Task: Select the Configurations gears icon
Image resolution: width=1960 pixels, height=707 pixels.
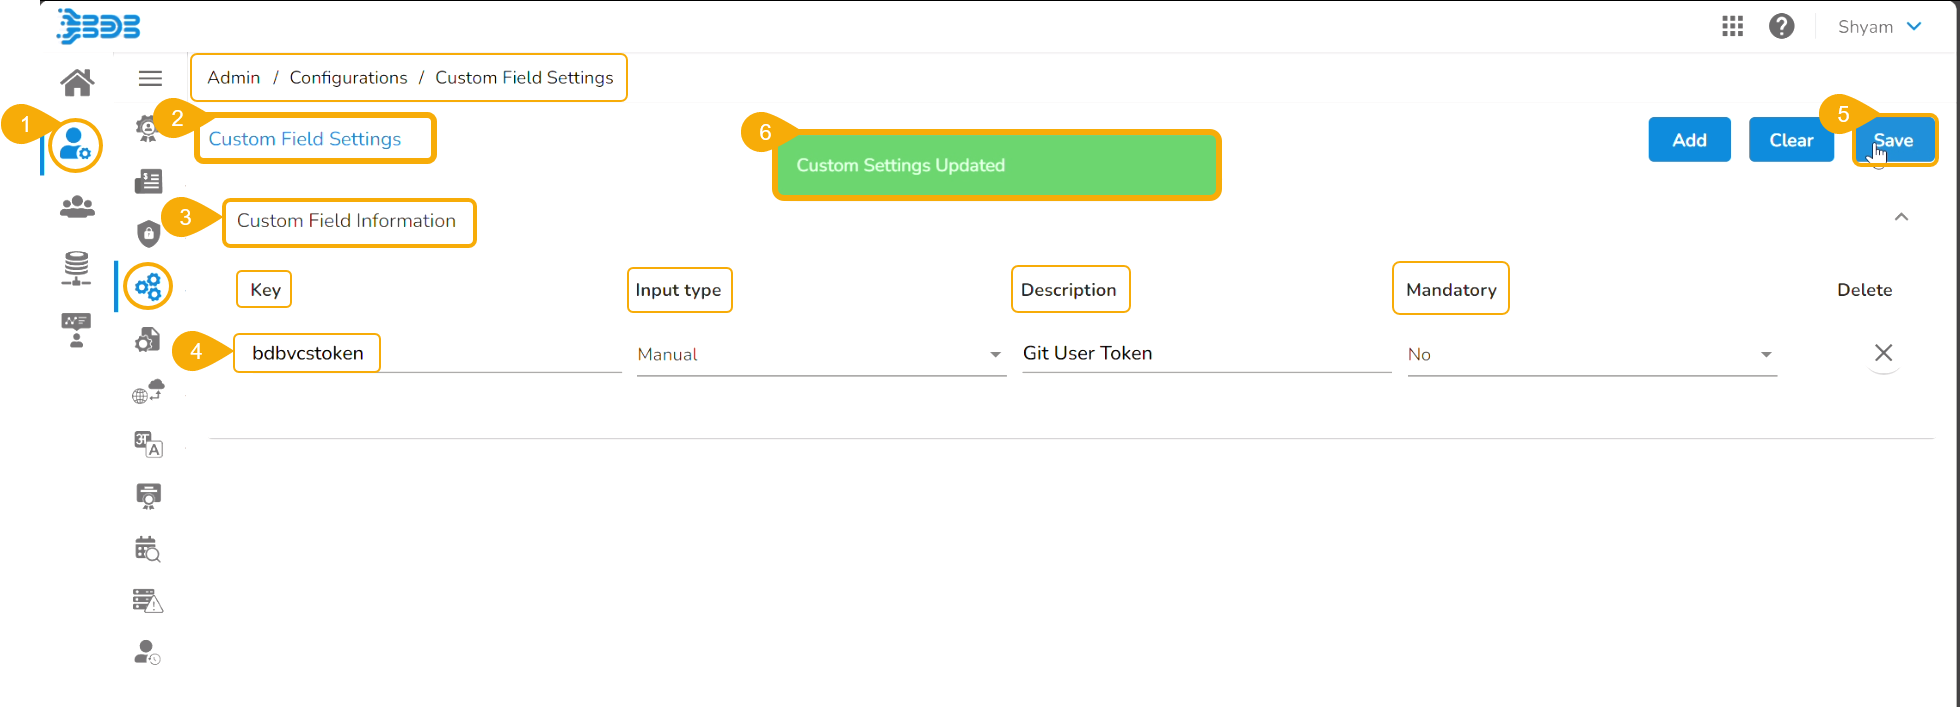Action: [x=148, y=288]
